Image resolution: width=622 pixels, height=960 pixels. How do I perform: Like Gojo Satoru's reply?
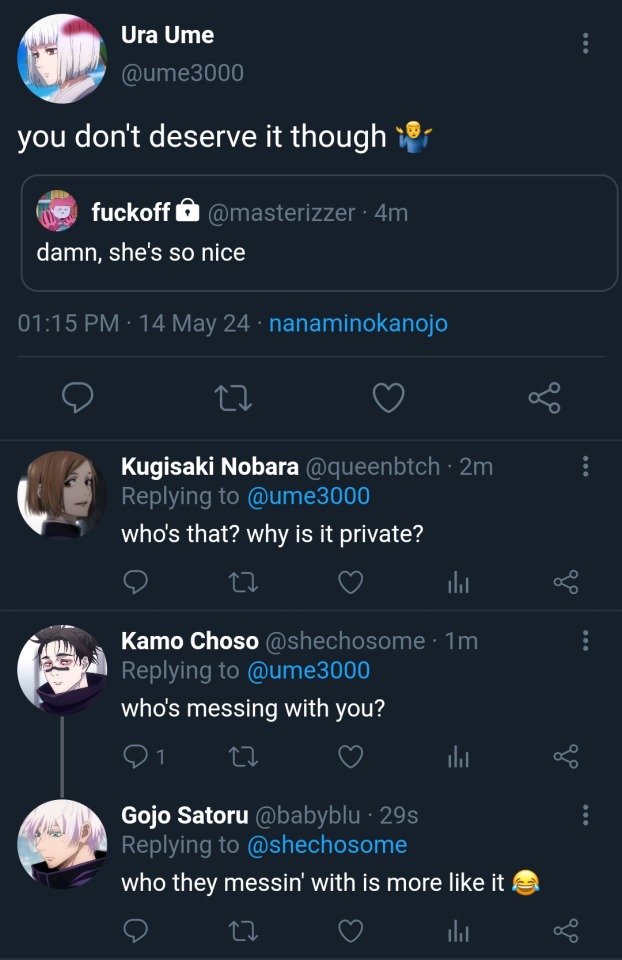click(350, 932)
